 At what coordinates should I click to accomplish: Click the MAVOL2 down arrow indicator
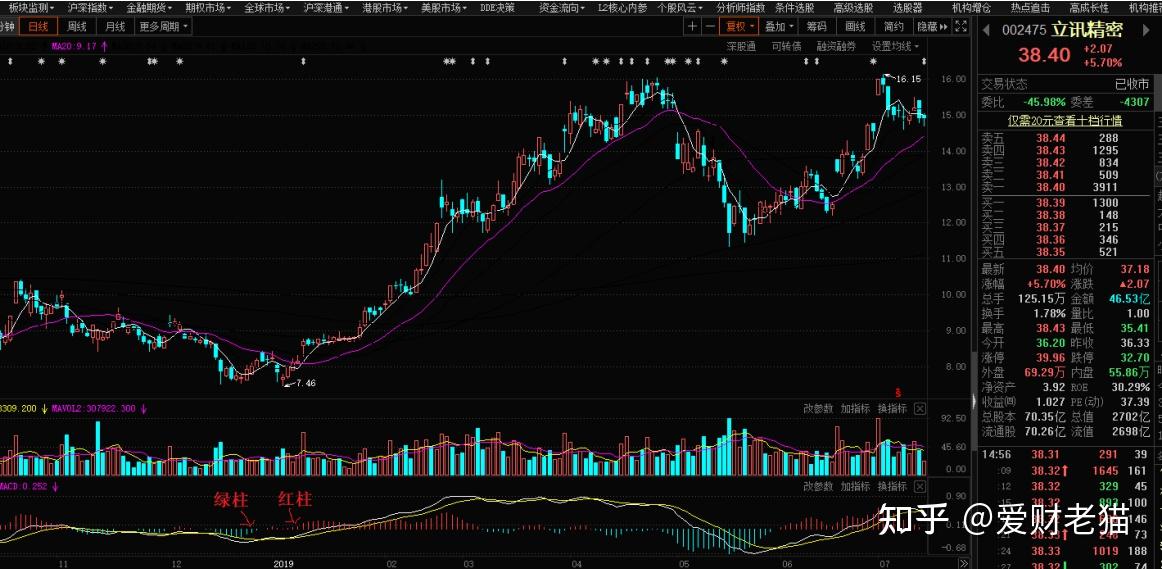(143, 408)
